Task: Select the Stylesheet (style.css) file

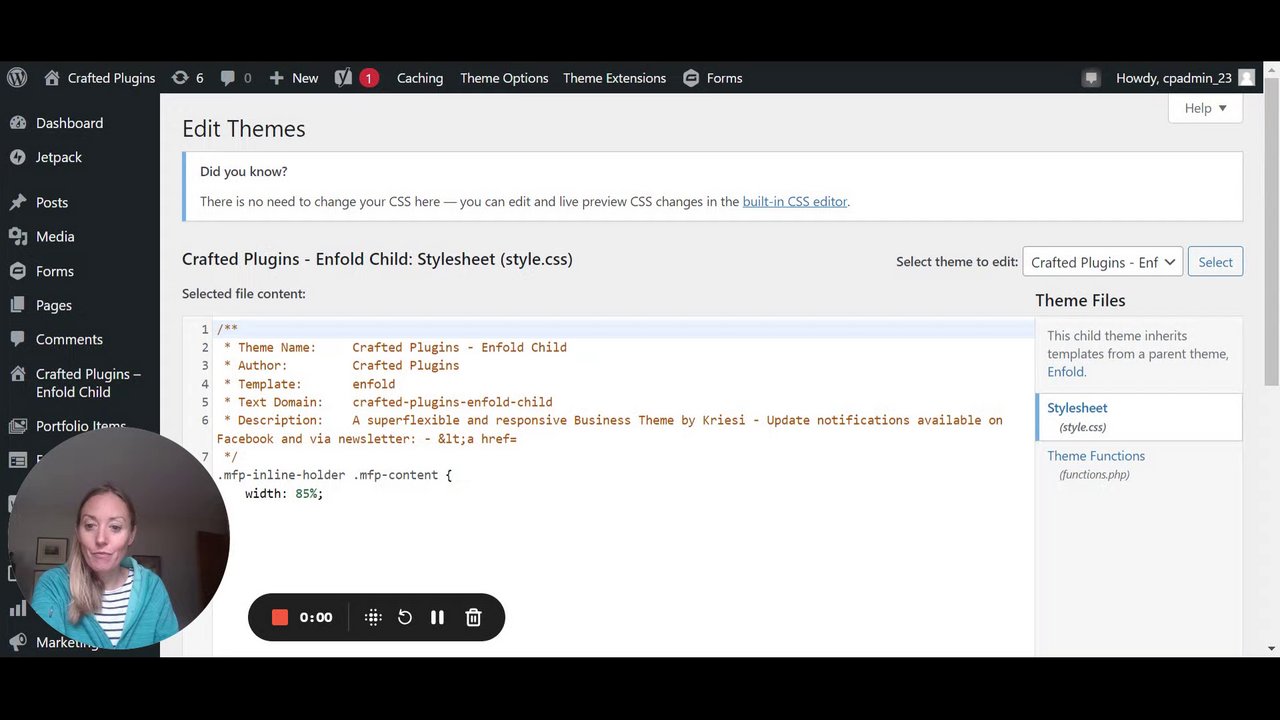Action: [1140, 417]
